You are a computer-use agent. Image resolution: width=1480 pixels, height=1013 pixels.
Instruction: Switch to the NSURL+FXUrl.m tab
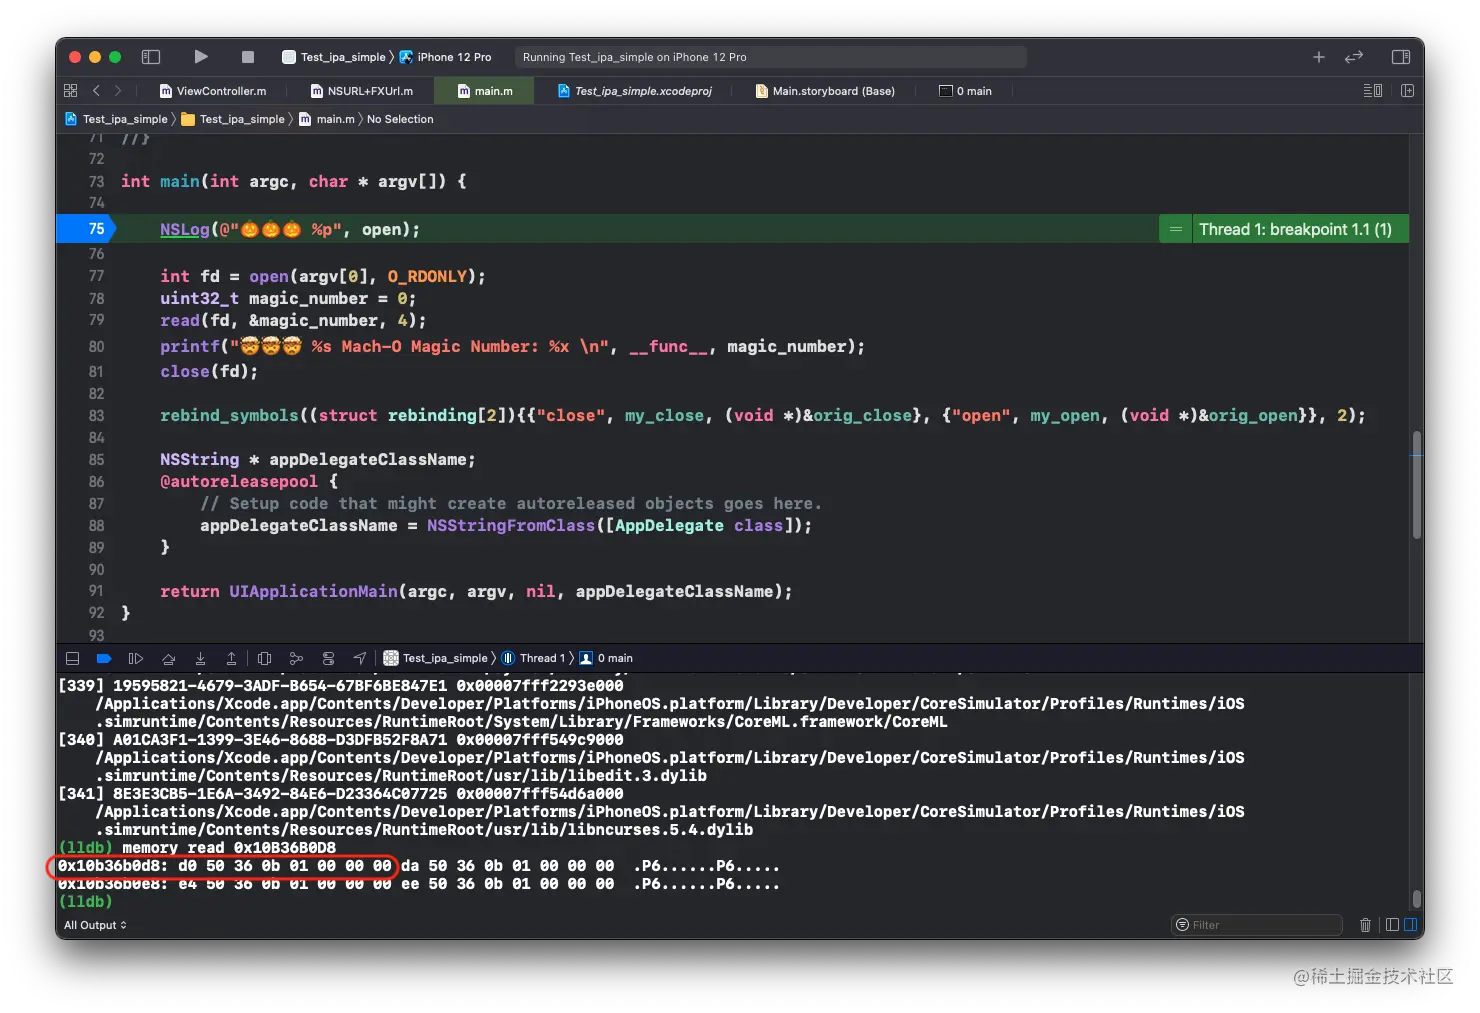pyautogui.click(x=361, y=91)
